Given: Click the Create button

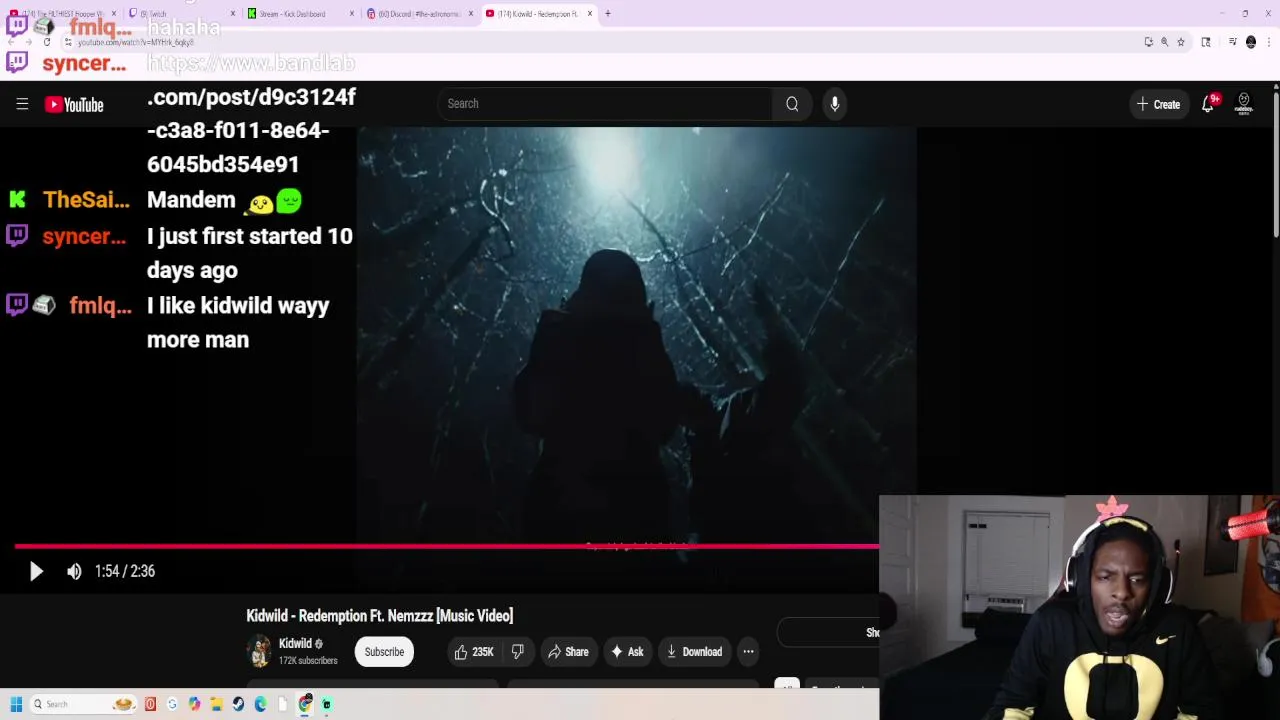Looking at the screenshot, I should point(1158,104).
